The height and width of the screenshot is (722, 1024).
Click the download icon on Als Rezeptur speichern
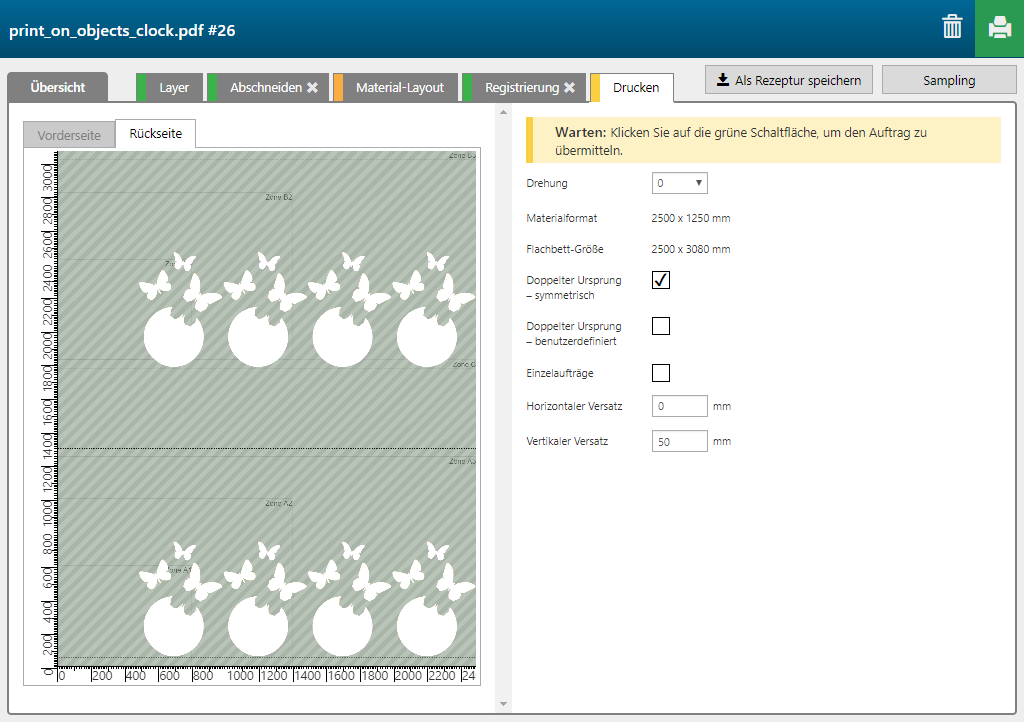[722, 80]
